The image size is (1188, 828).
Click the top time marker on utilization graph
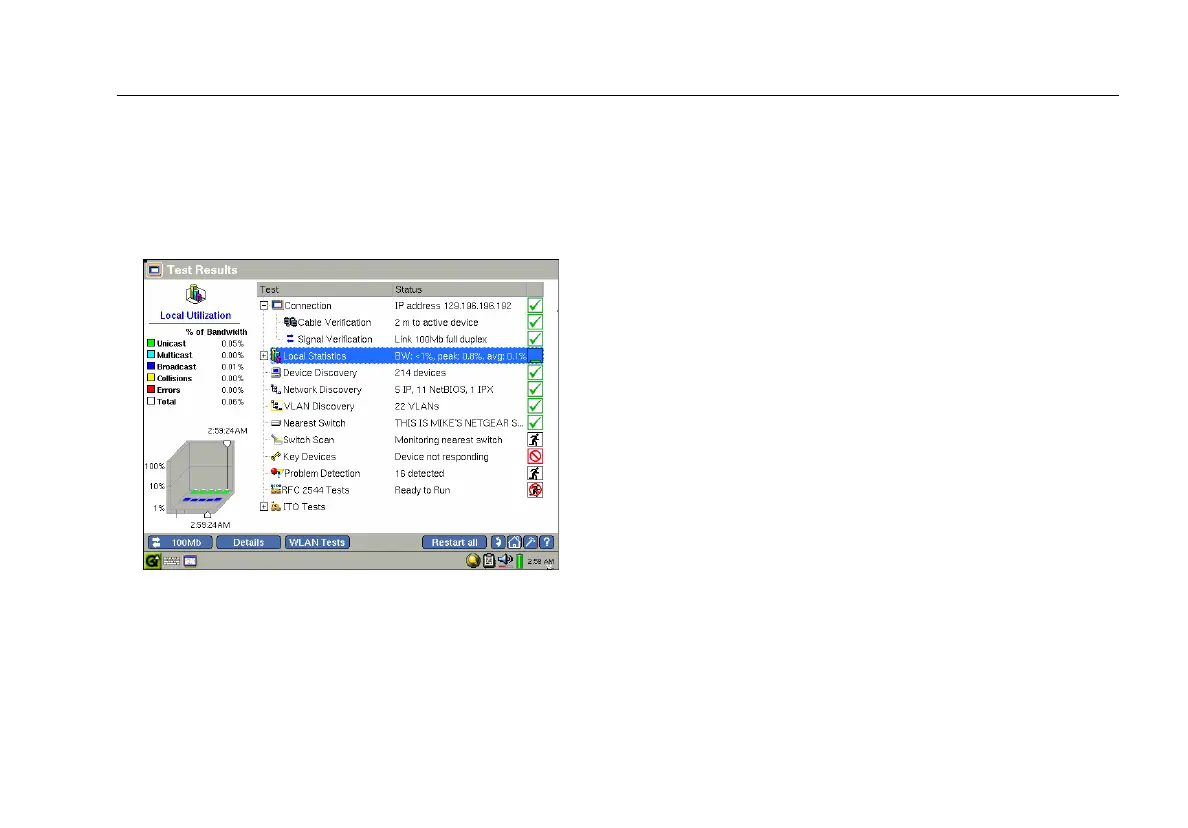[x=227, y=443]
